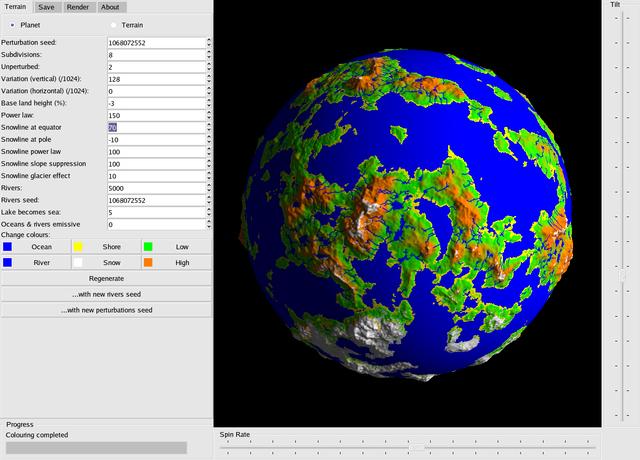The height and width of the screenshot is (460, 640).
Task: Change the Snow colour
Action: 106,262
